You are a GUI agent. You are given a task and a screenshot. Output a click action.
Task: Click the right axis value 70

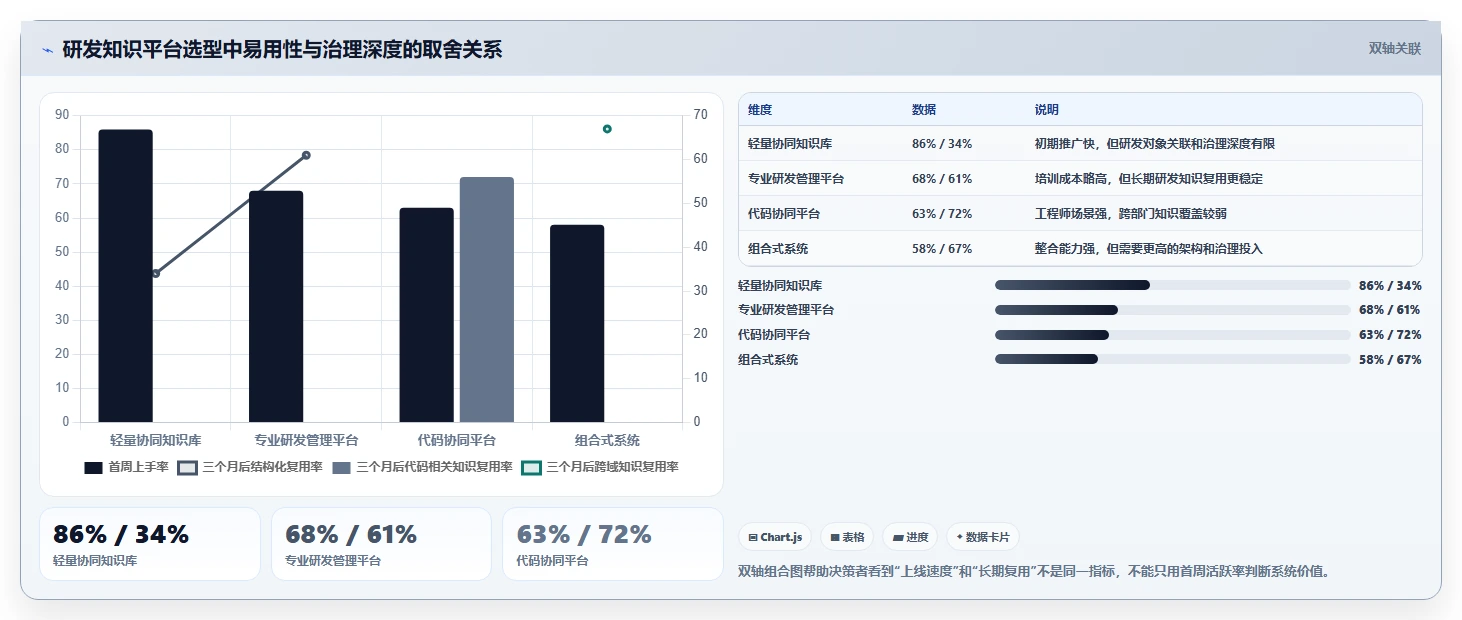pyautogui.click(x=700, y=115)
